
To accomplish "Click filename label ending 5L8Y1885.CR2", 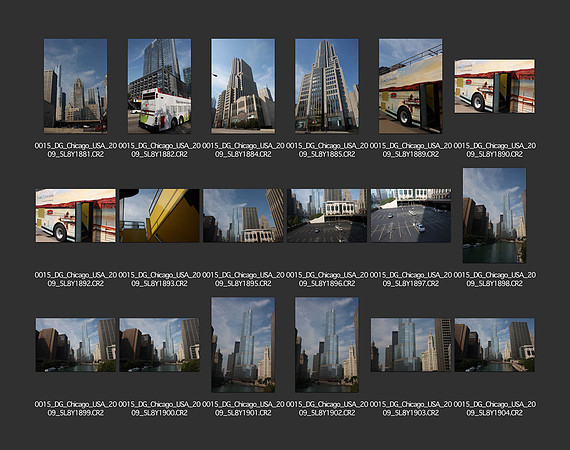I will coord(327,150).
